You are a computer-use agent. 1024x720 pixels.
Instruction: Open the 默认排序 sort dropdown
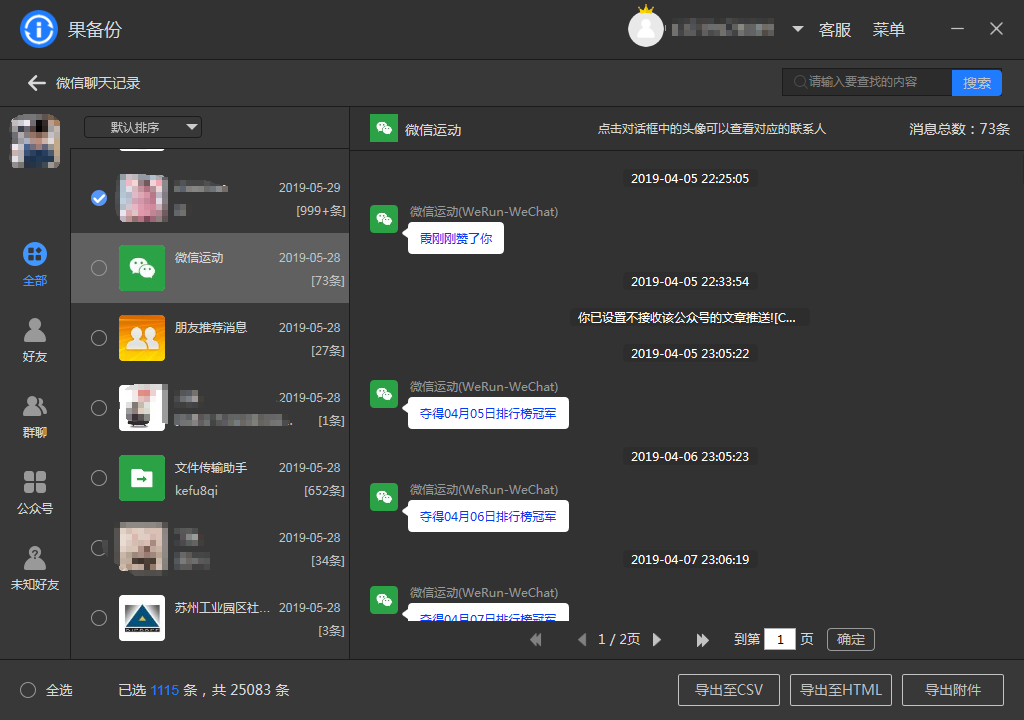pyautogui.click(x=143, y=127)
